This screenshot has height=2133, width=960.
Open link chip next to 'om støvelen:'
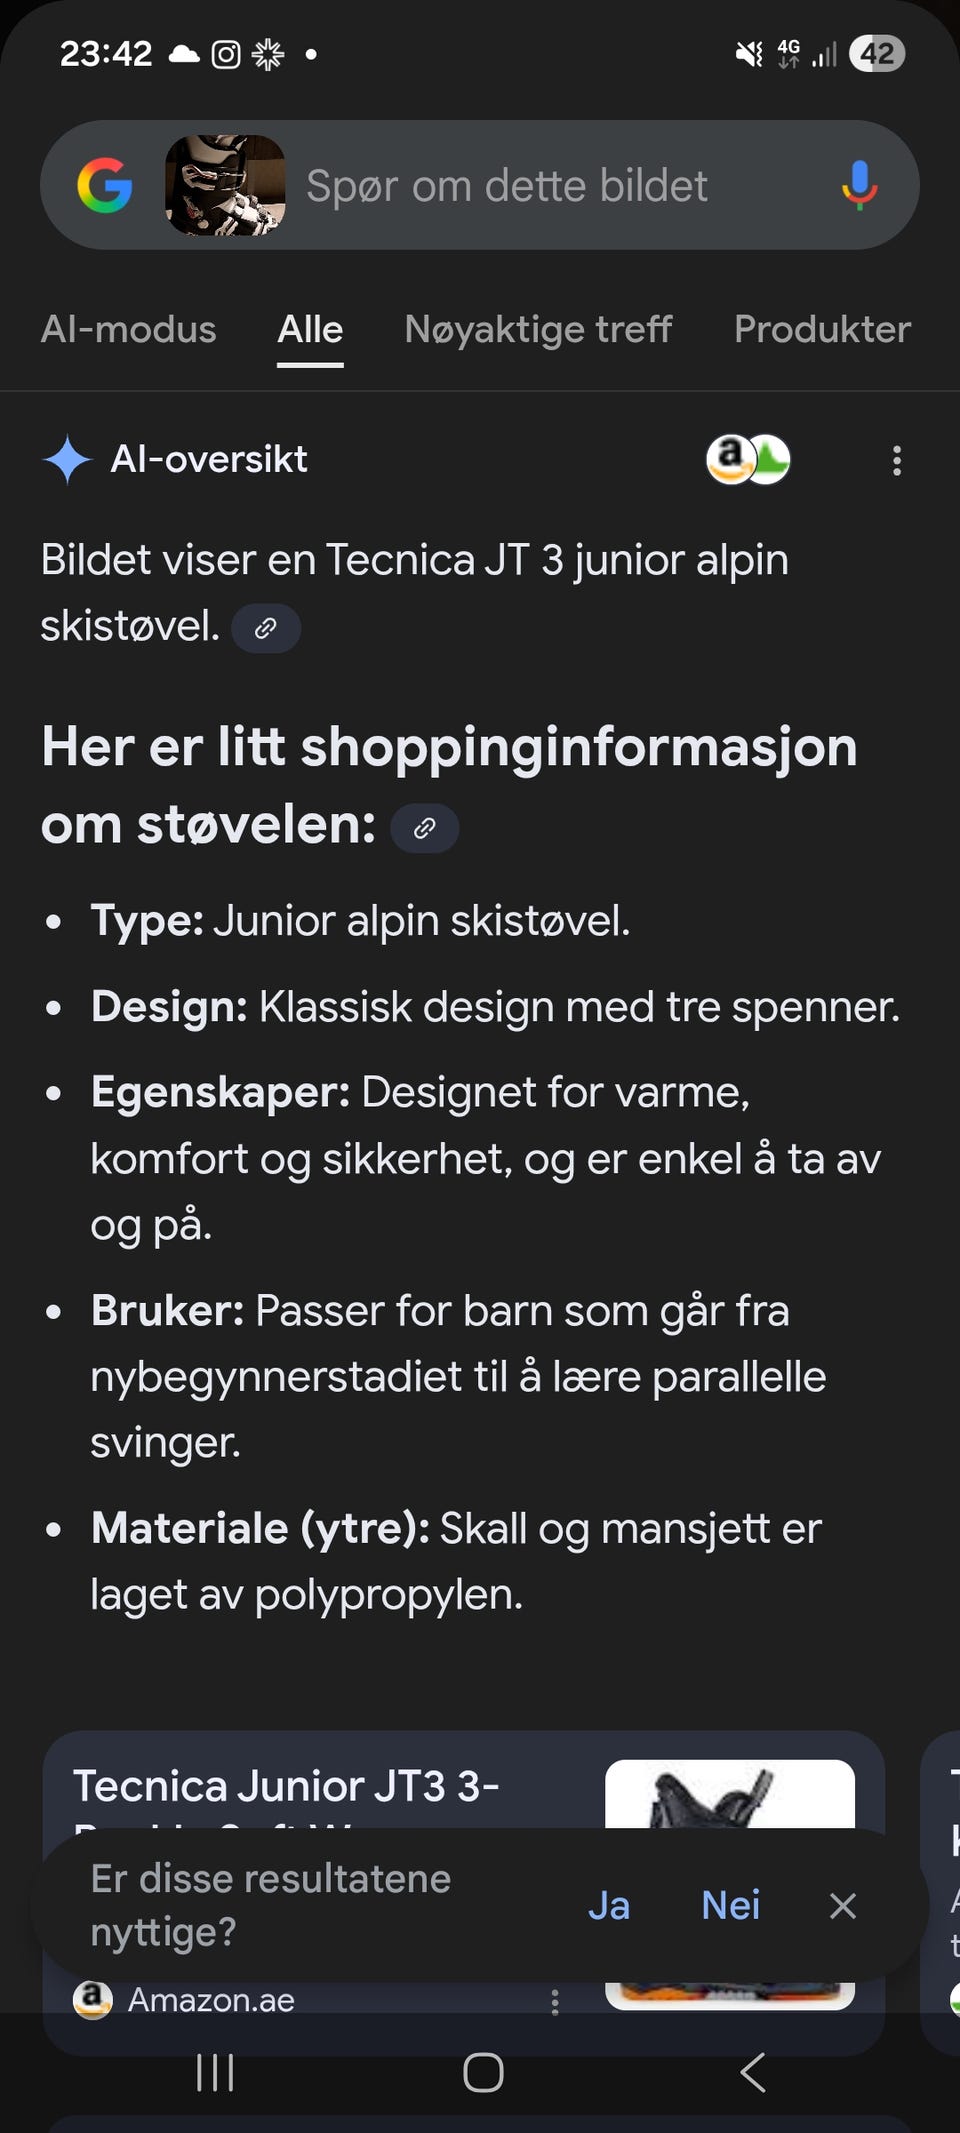[425, 828]
